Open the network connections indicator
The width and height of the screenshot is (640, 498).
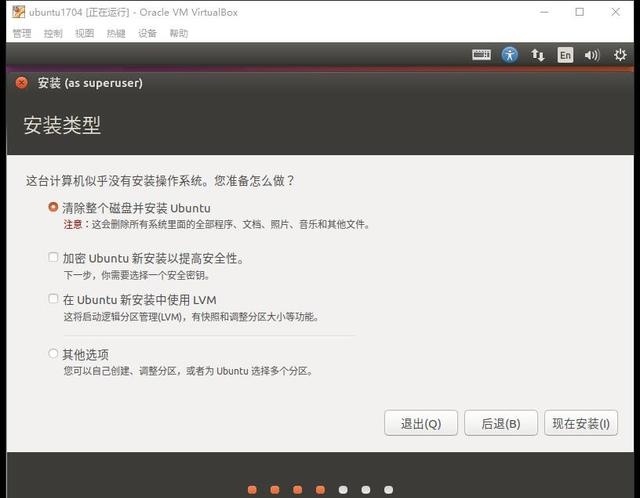click(x=538, y=55)
